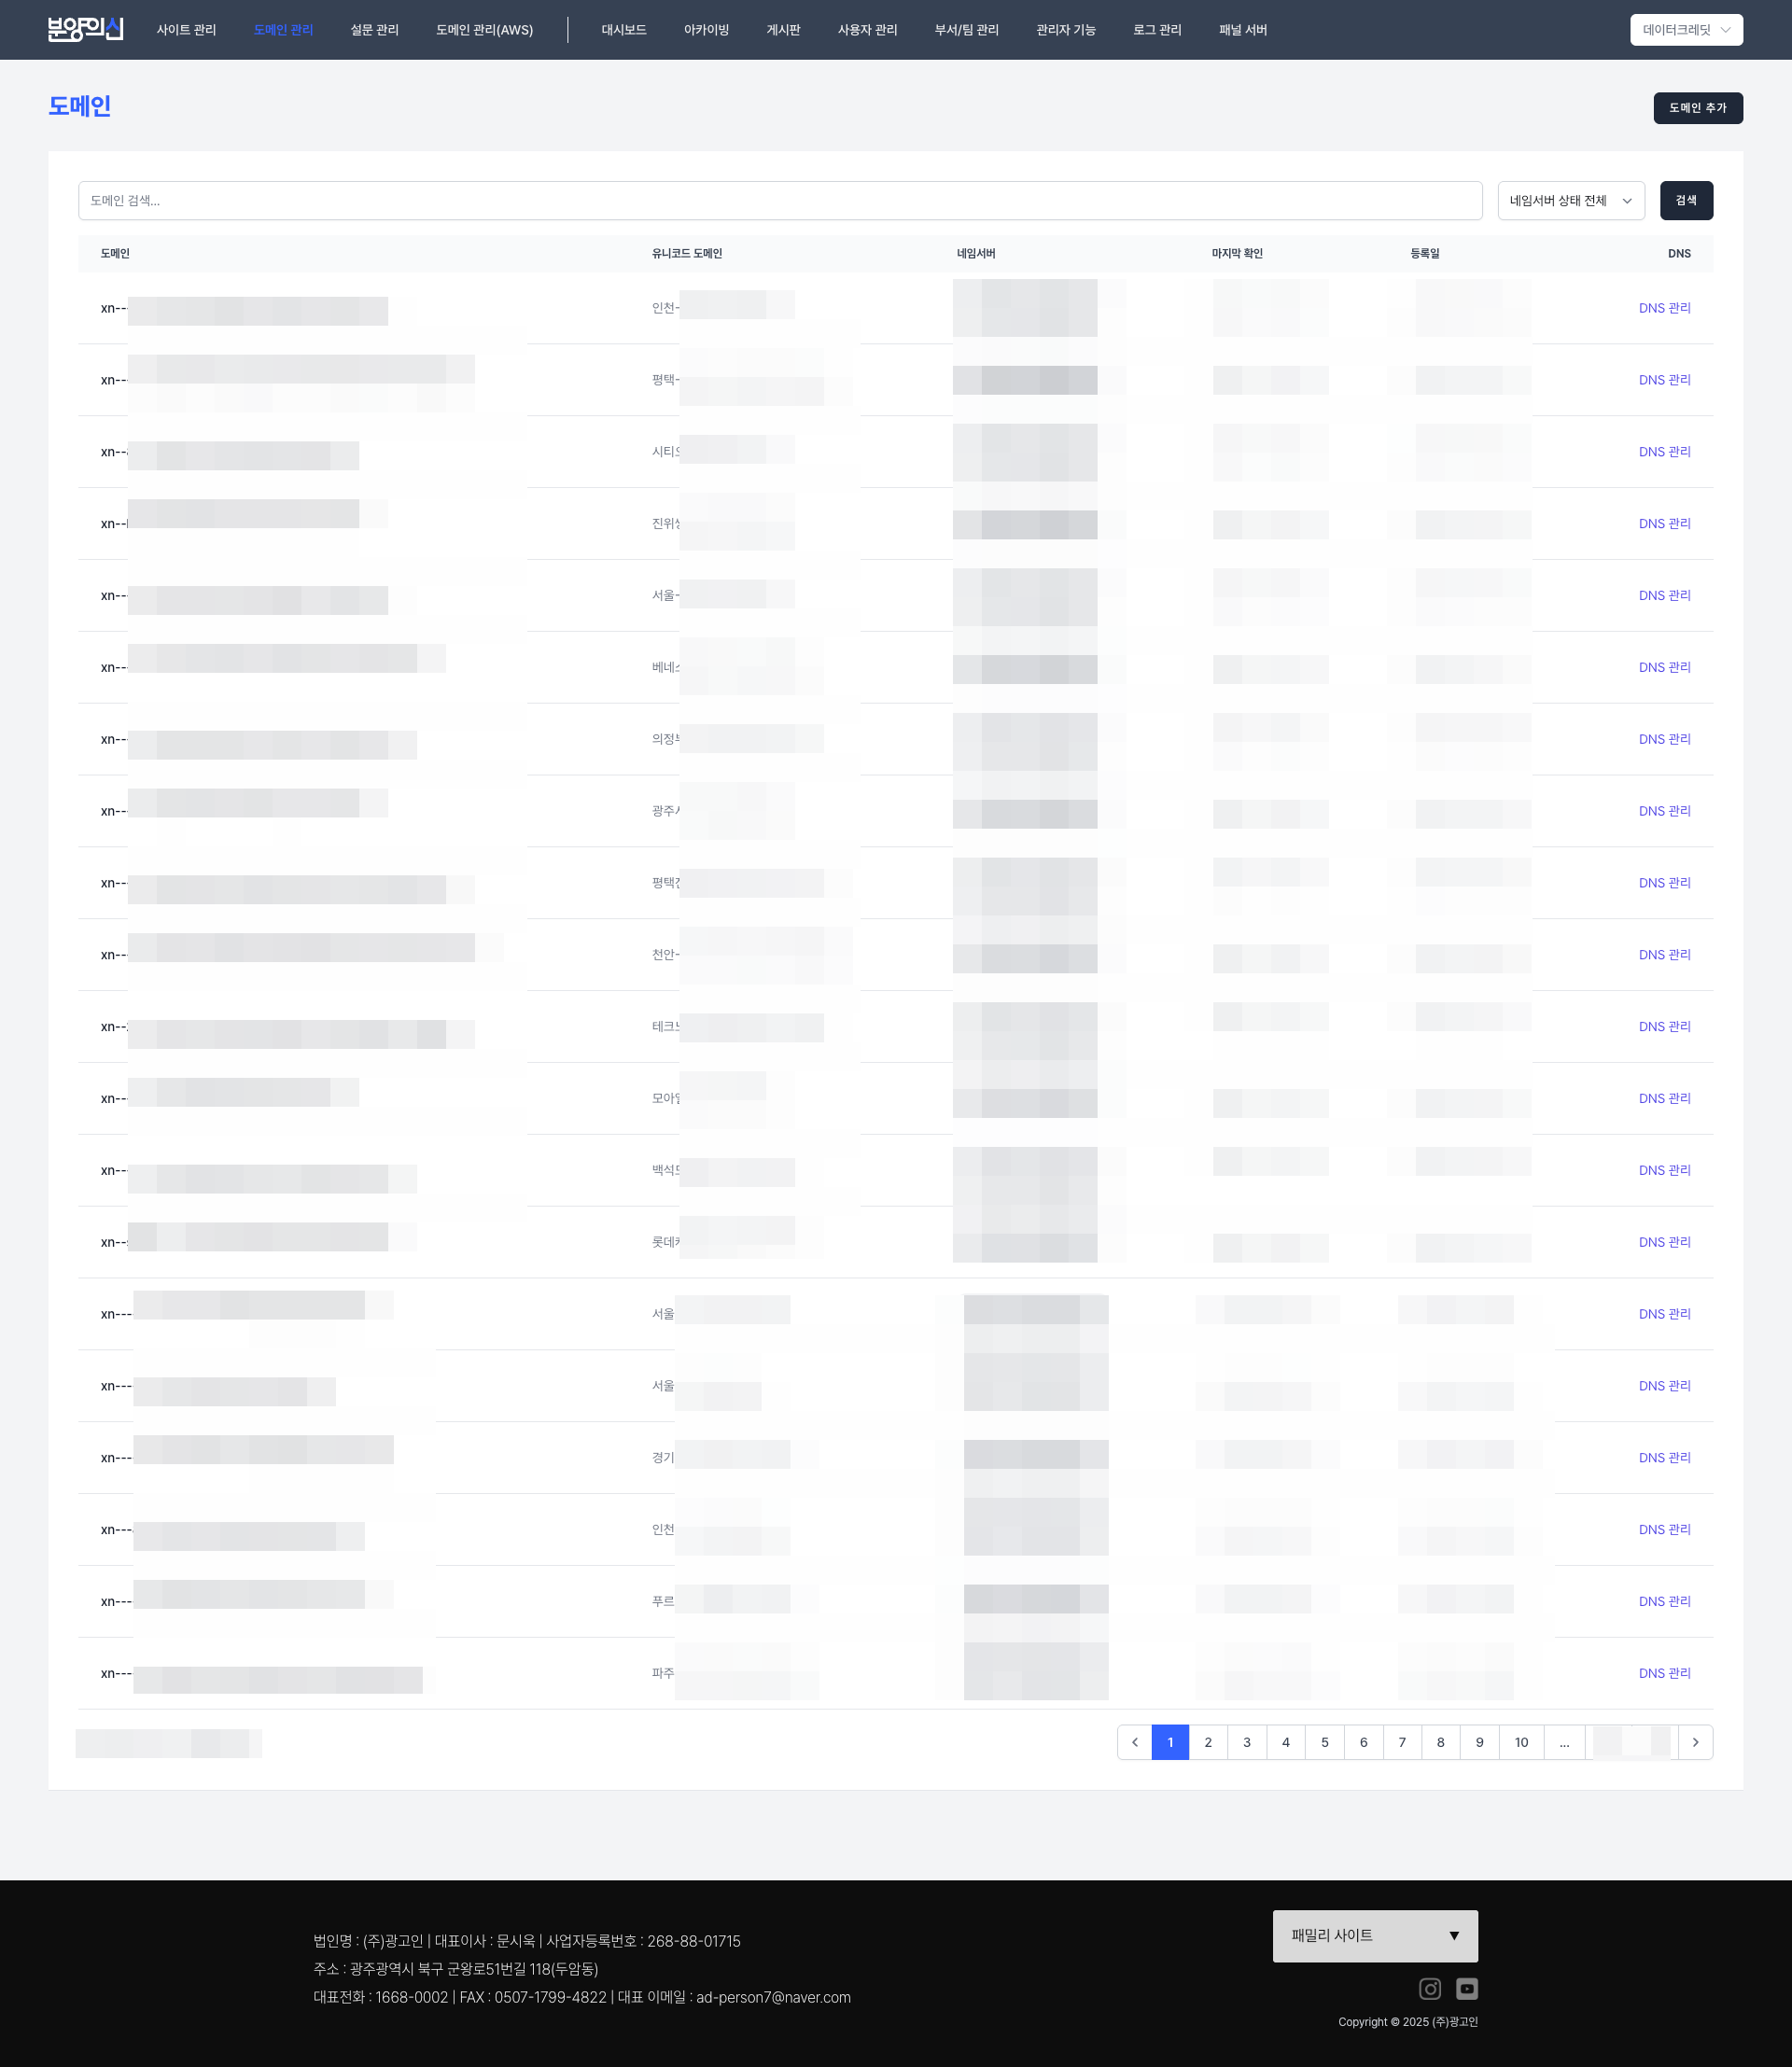This screenshot has width=1792, height=2067.
Task: Click DNS 관리 link in last row
Action: click(1664, 1673)
